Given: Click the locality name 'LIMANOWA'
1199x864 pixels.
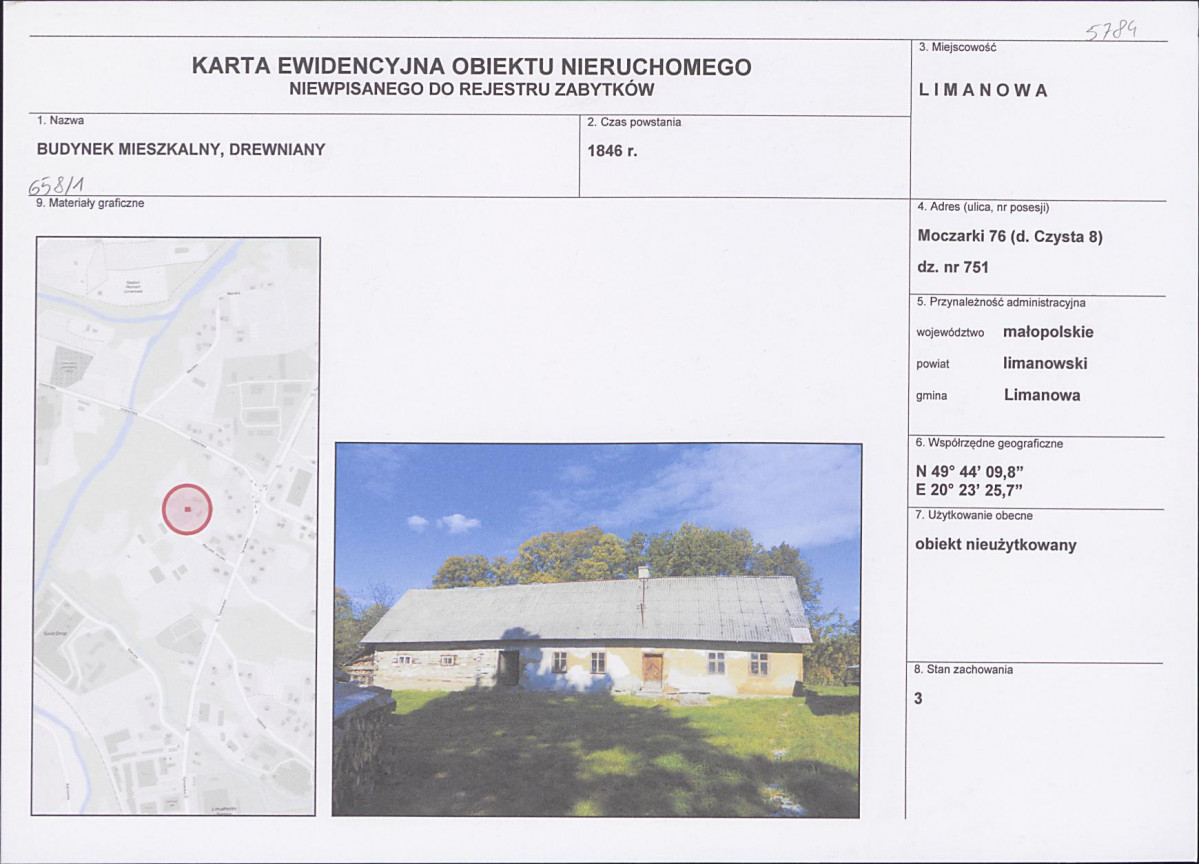Looking at the screenshot, I should 983,90.
